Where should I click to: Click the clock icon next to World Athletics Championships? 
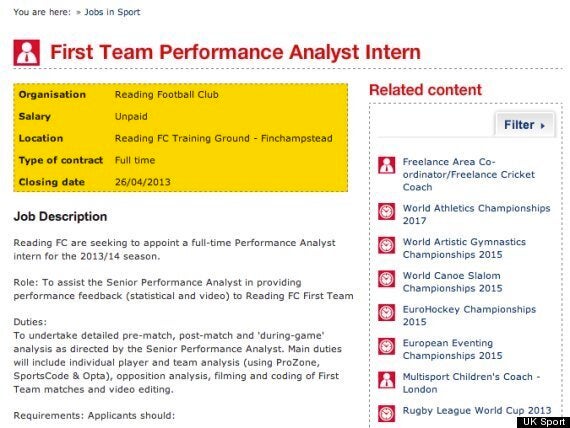(x=386, y=212)
